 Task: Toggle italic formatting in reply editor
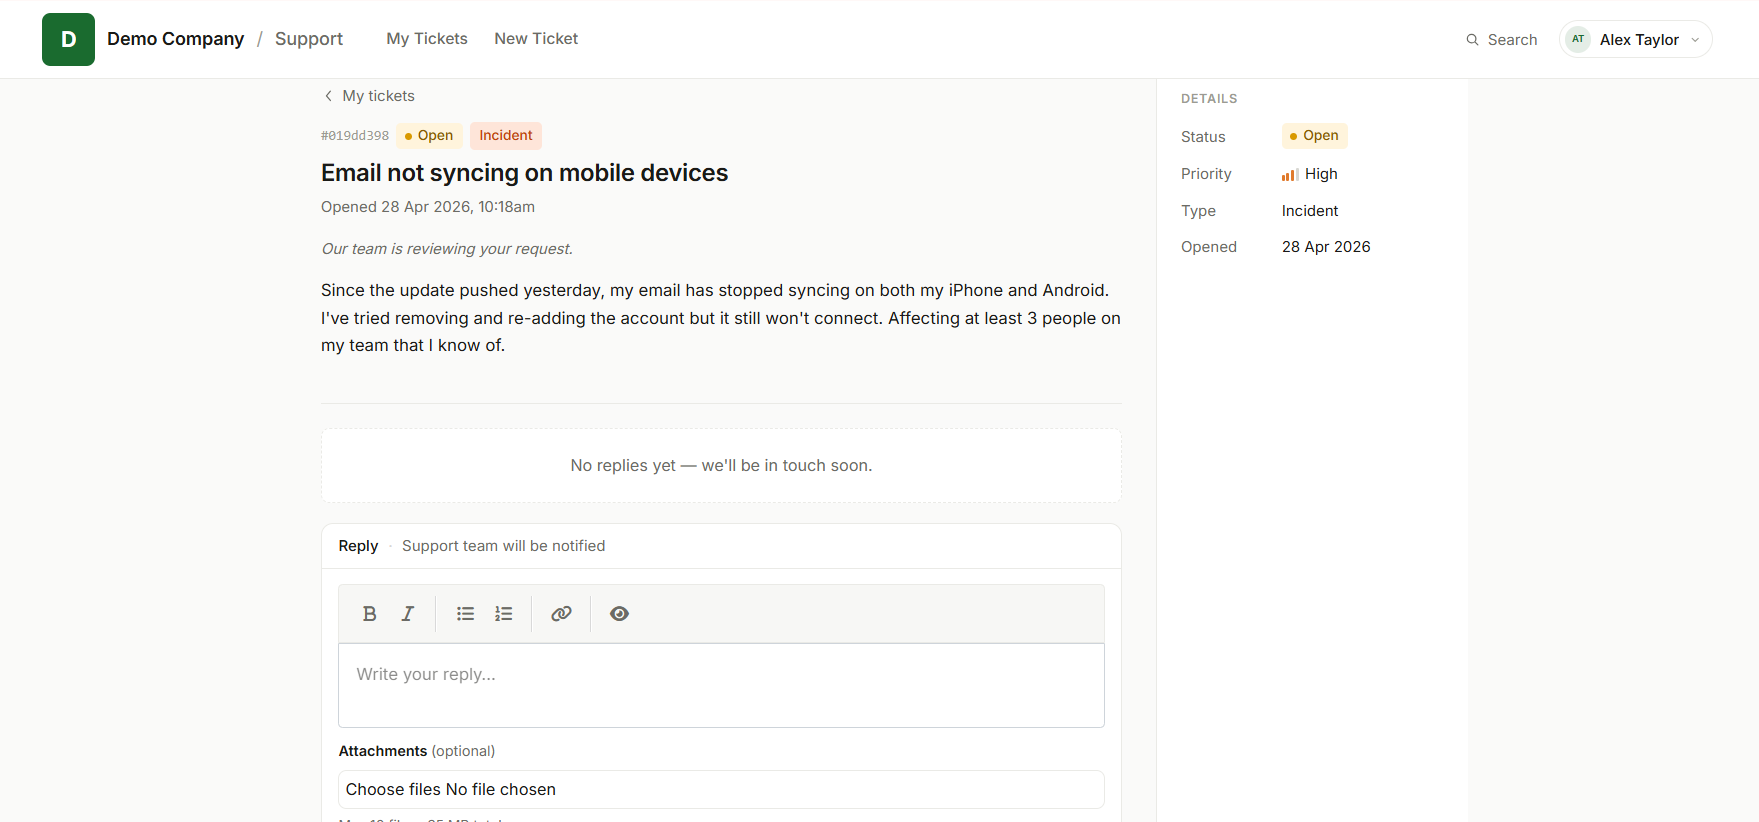(x=408, y=614)
